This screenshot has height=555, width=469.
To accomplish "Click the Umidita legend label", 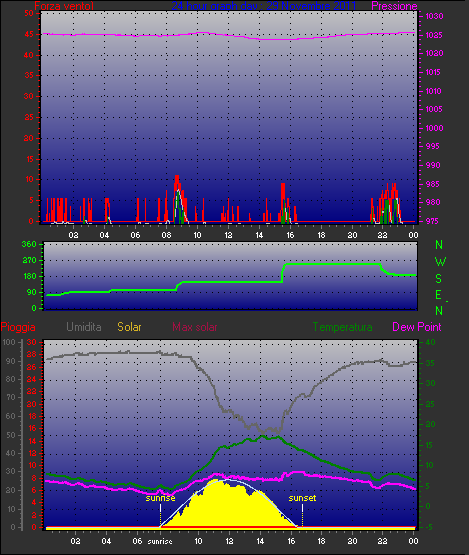I will pyautogui.click(x=84, y=327).
